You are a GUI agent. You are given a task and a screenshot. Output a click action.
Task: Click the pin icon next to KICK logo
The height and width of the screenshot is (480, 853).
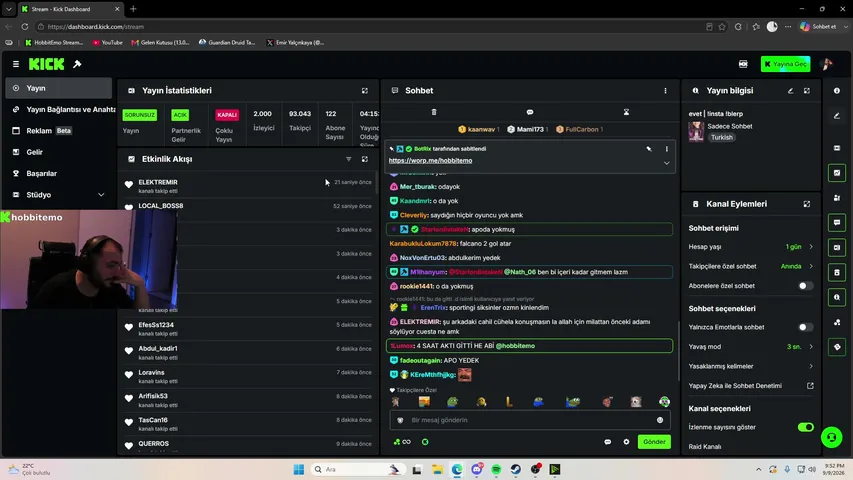coord(77,64)
